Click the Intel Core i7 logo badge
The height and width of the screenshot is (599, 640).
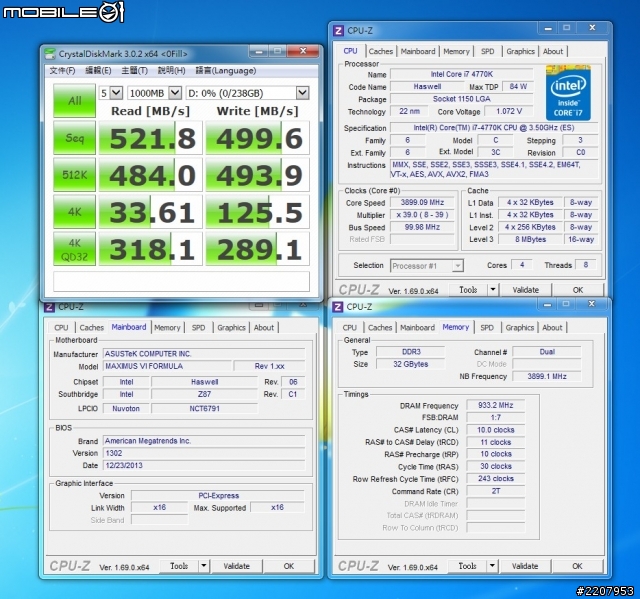568,93
